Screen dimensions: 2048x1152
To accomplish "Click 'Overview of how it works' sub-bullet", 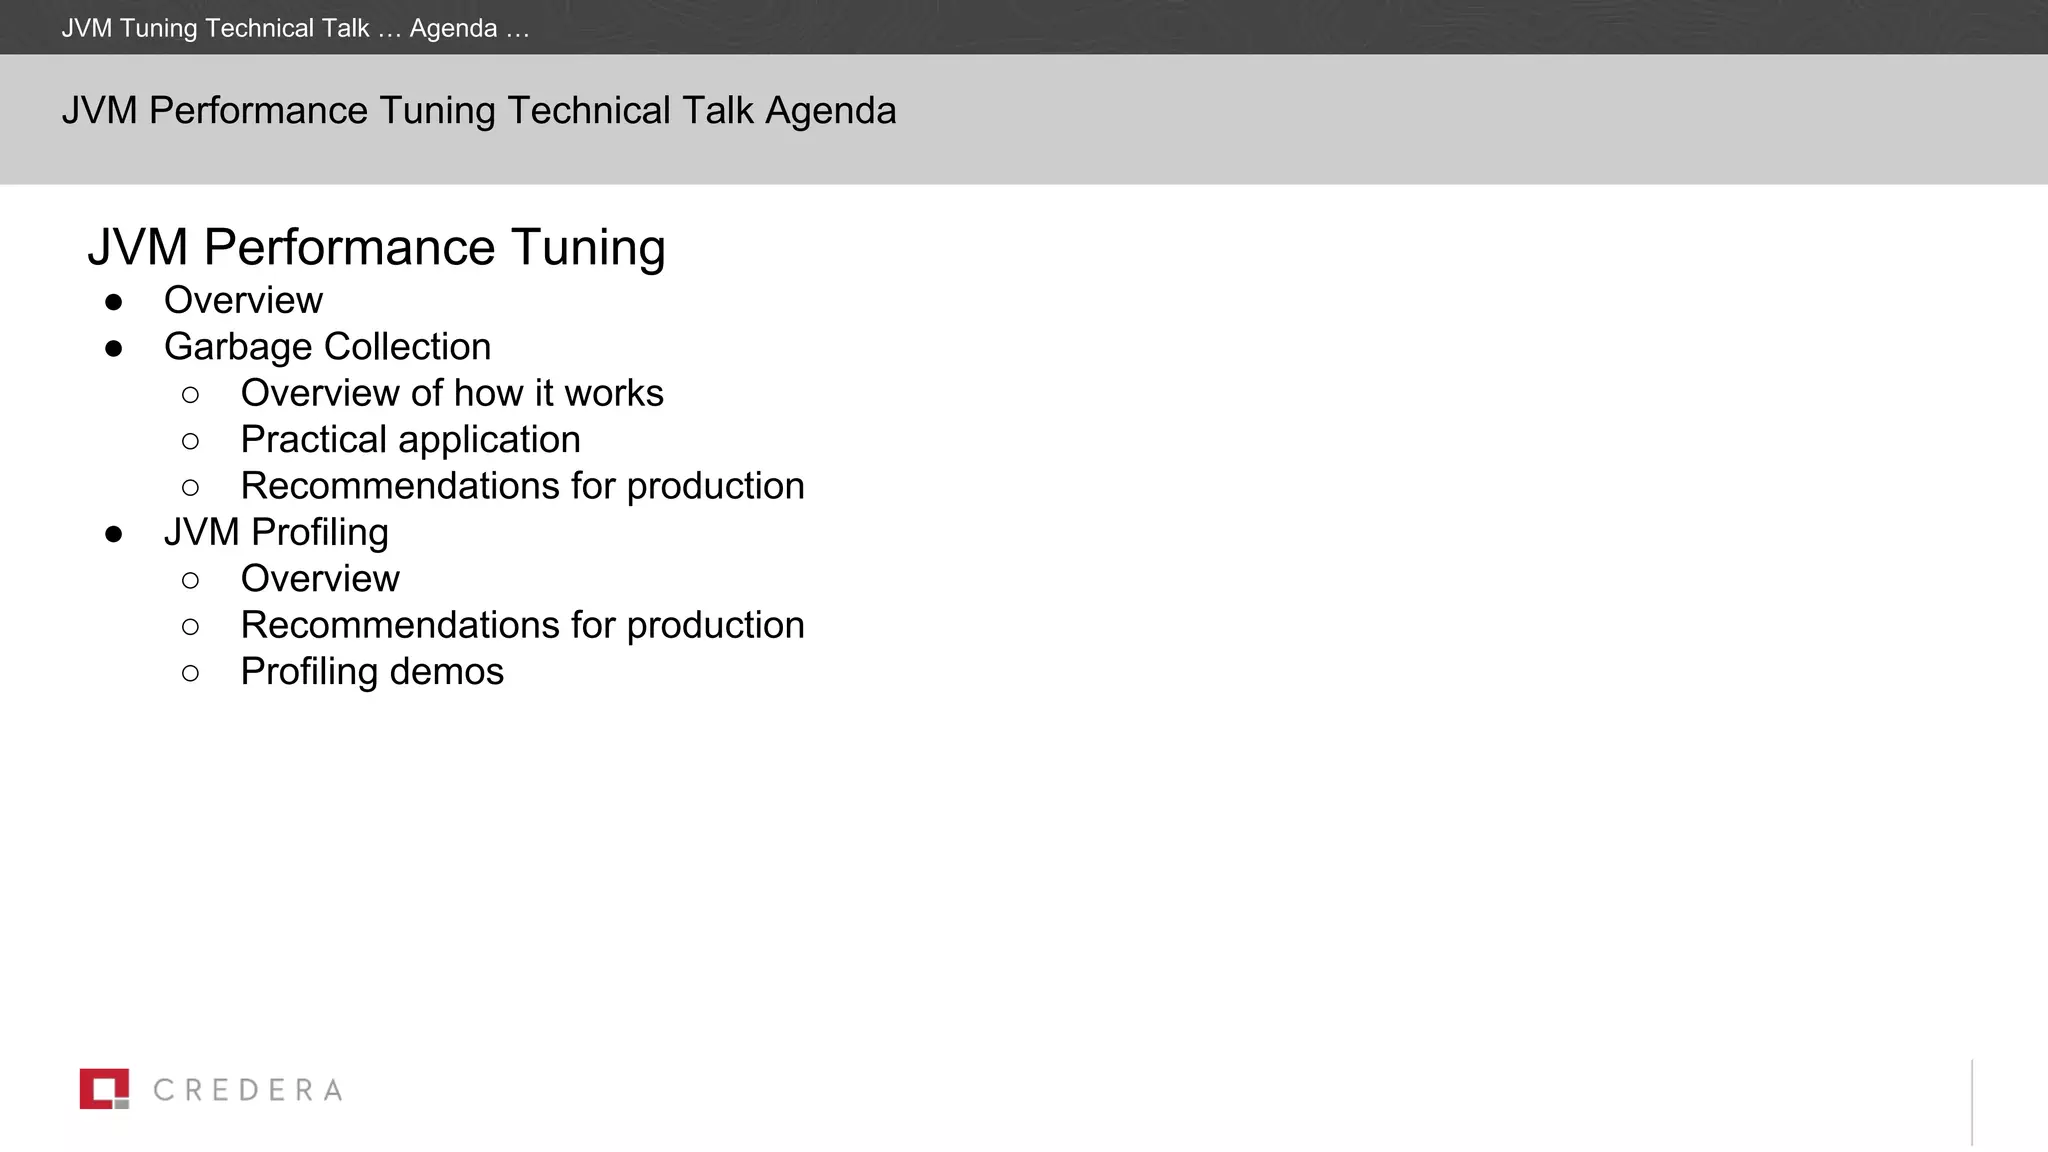I will pos(451,393).
